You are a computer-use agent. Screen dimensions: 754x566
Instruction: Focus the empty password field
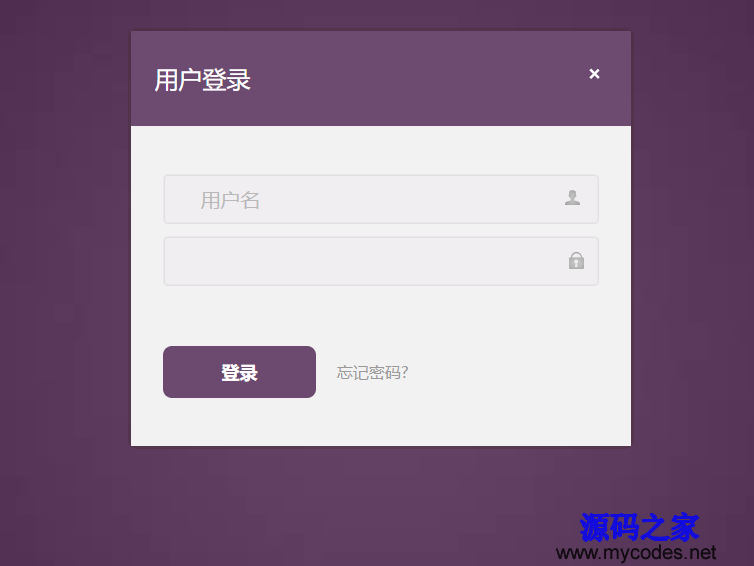click(381, 261)
